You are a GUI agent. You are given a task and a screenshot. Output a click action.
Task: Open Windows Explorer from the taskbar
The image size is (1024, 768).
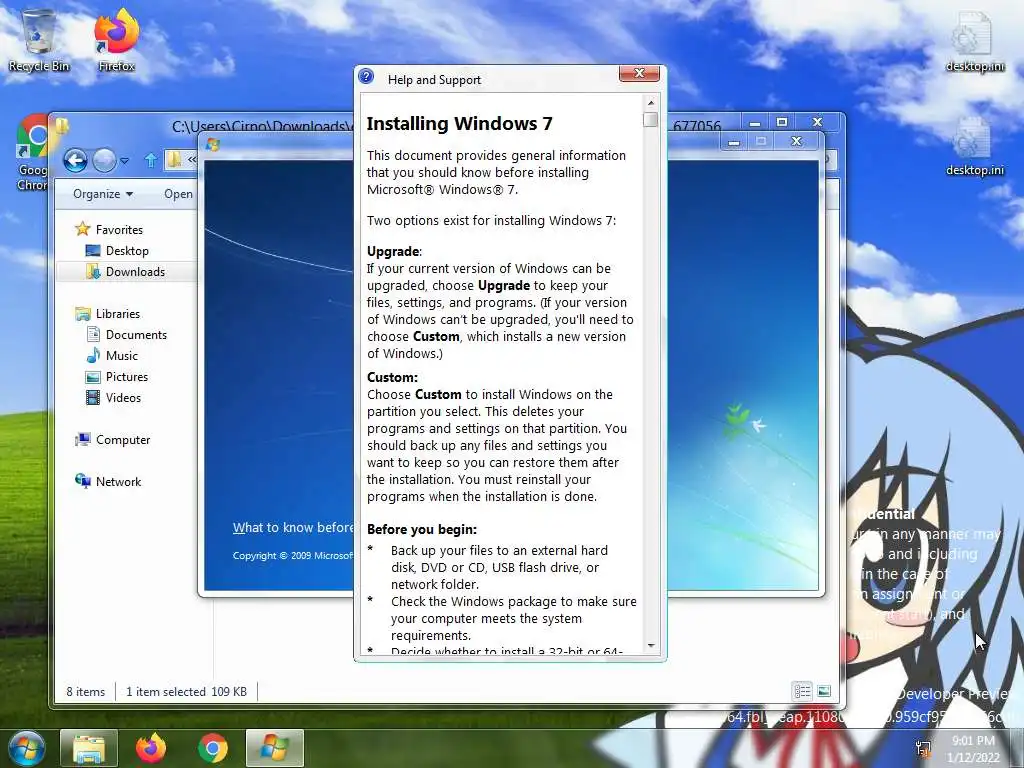(89, 748)
